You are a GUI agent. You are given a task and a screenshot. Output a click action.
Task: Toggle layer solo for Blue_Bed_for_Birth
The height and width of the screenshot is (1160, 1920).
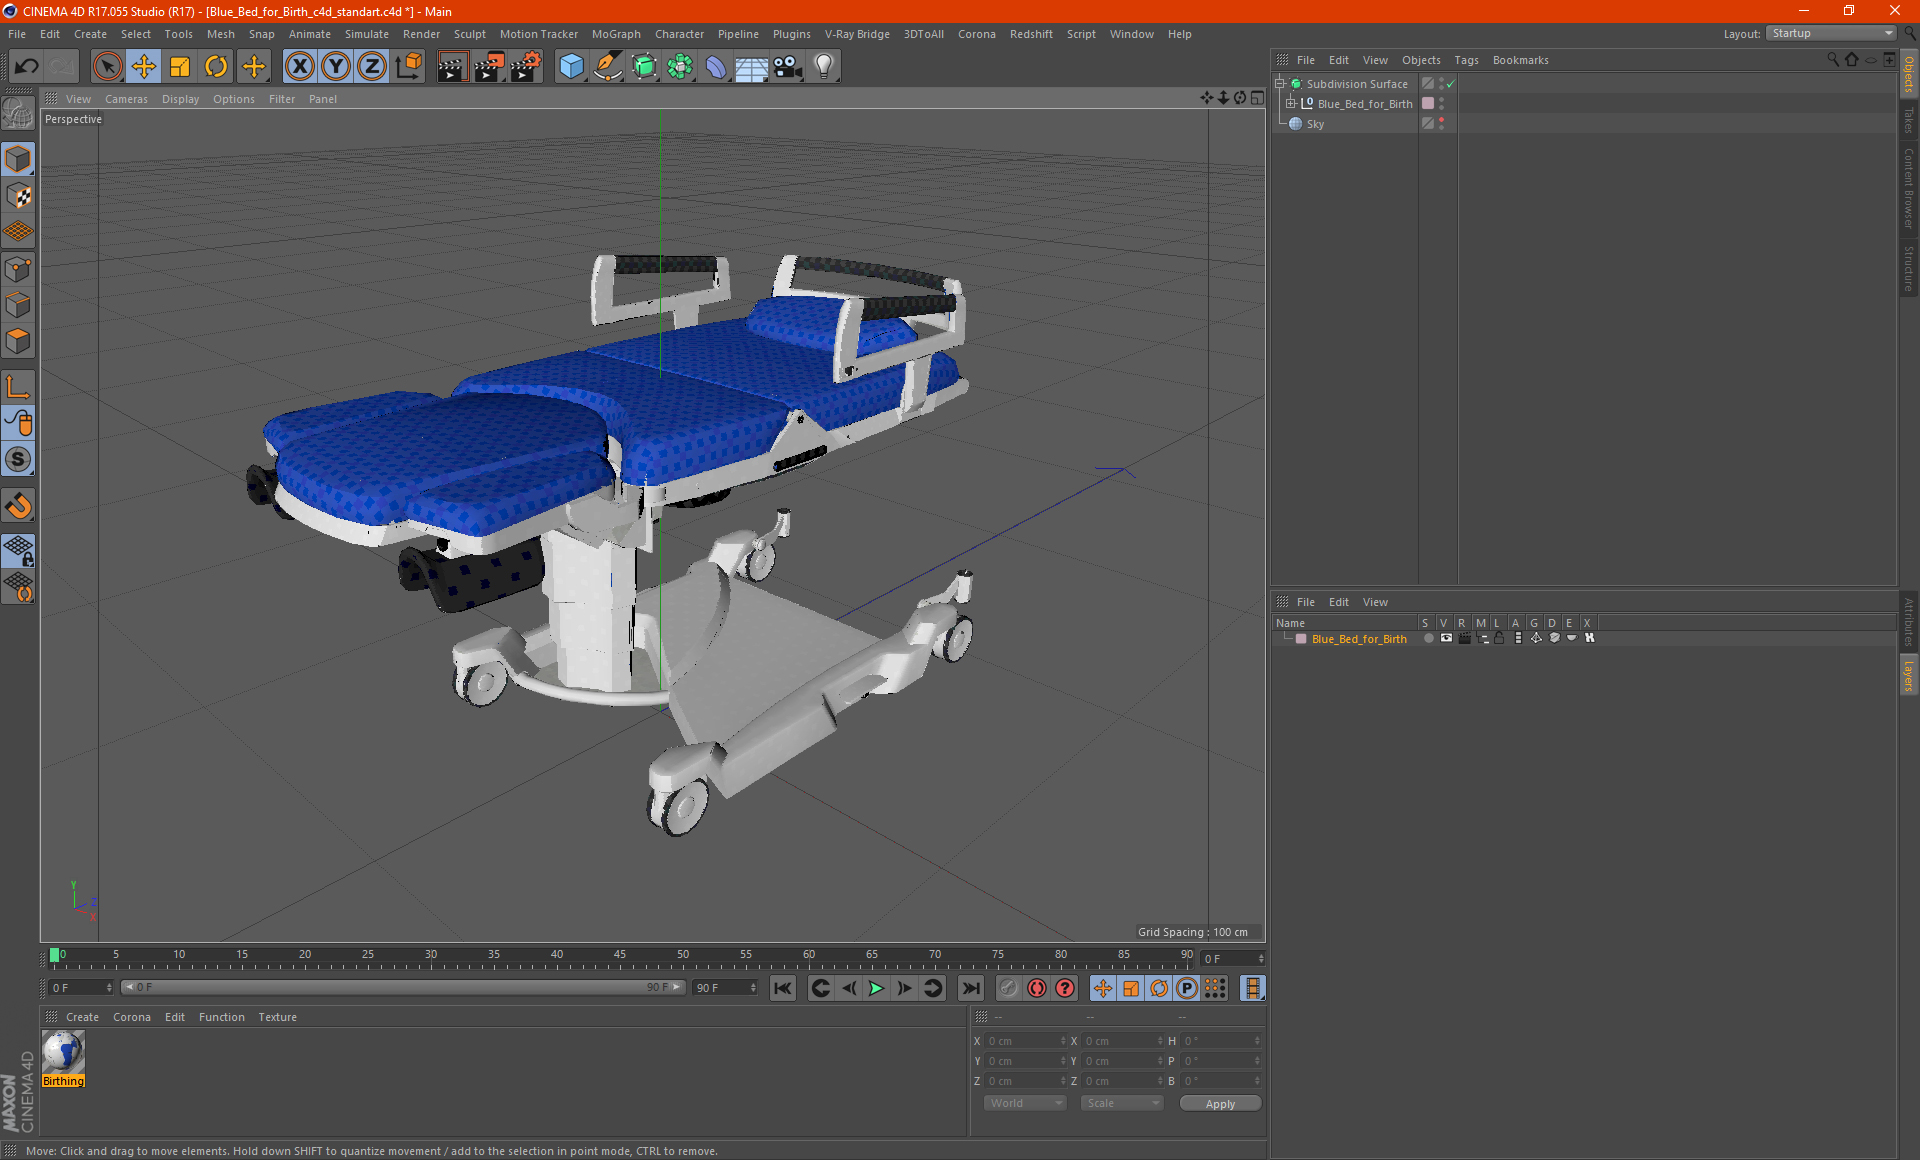tap(1428, 638)
